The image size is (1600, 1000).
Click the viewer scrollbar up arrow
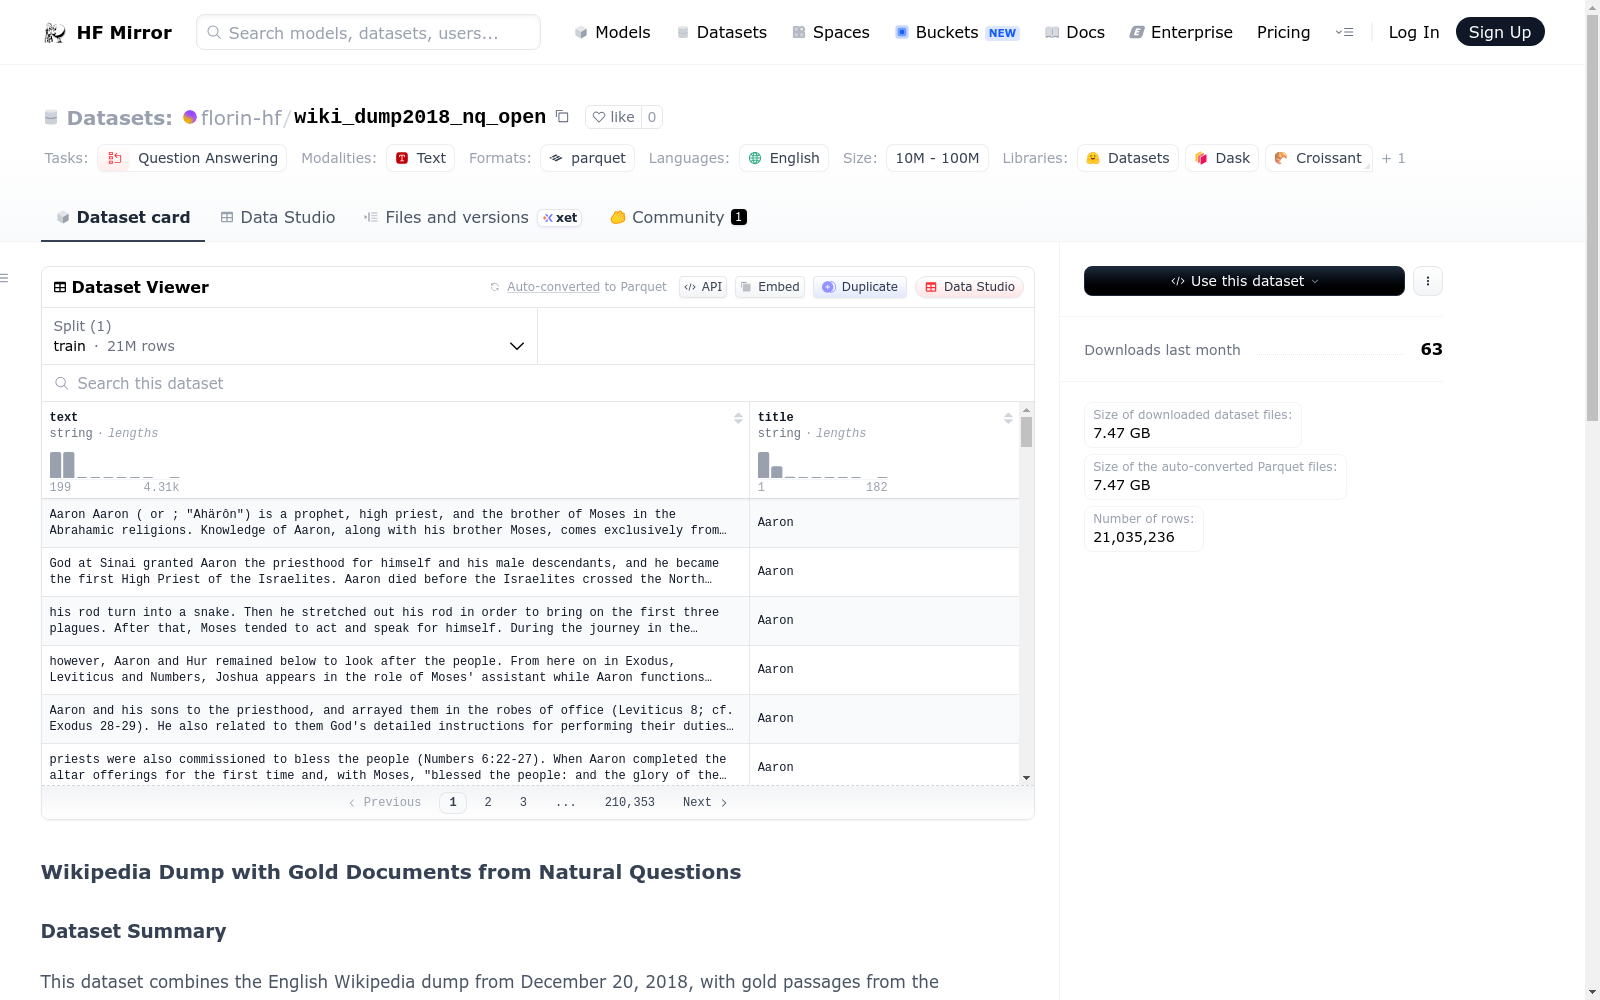tap(1026, 411)
